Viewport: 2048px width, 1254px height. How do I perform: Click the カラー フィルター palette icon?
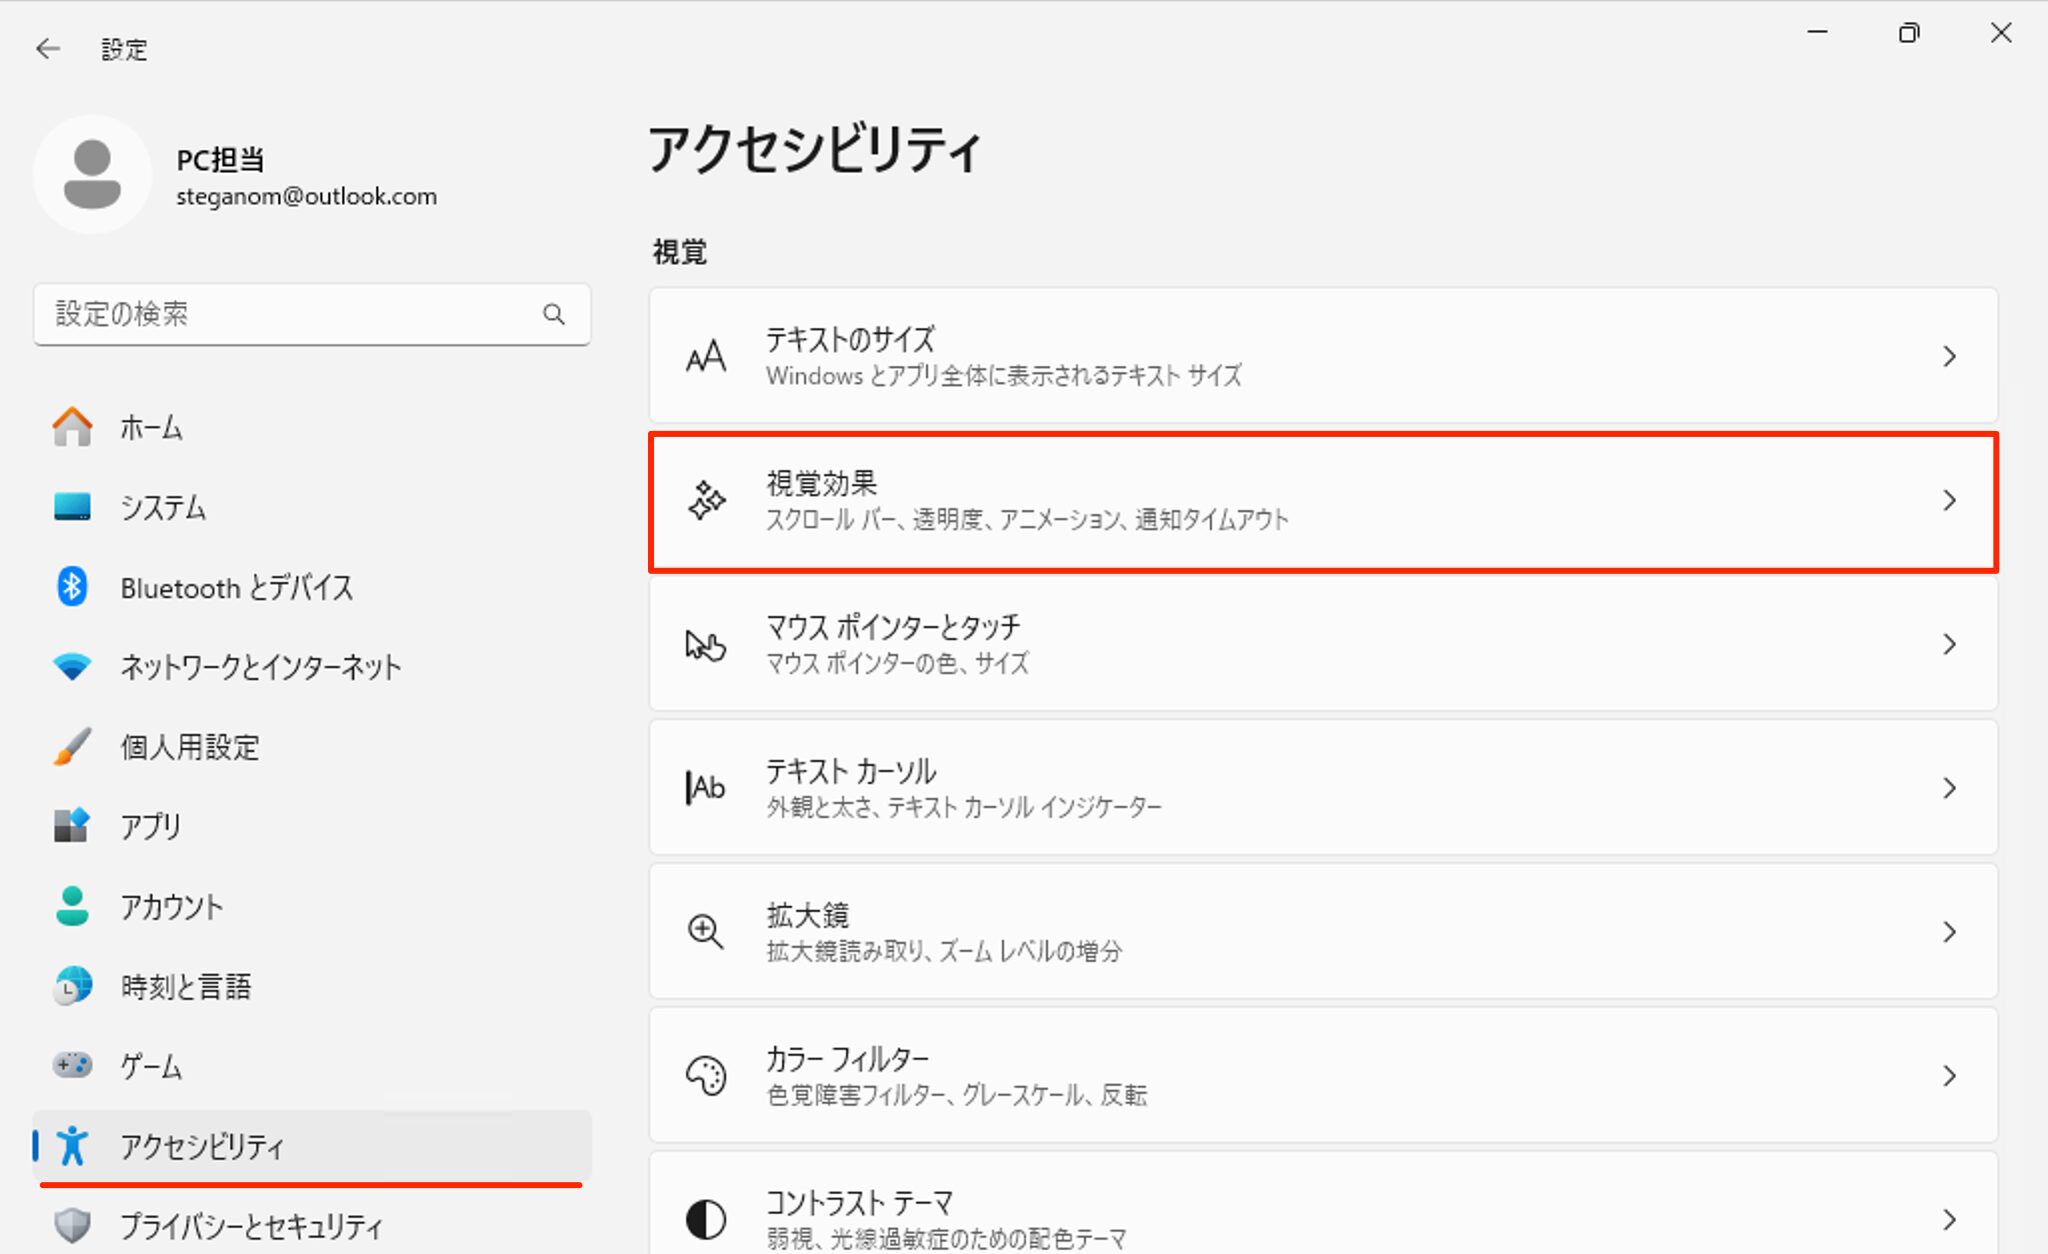[705, 1075]
